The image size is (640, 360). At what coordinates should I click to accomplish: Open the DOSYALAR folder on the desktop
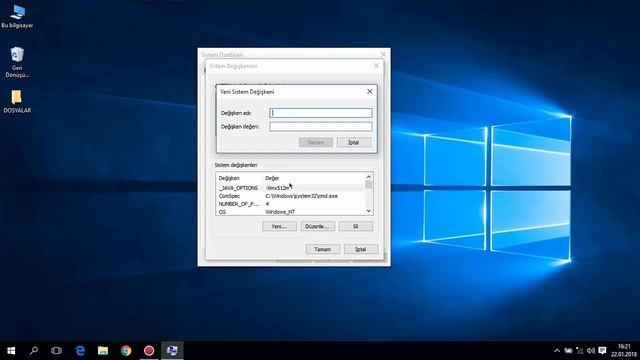(17, 102)
